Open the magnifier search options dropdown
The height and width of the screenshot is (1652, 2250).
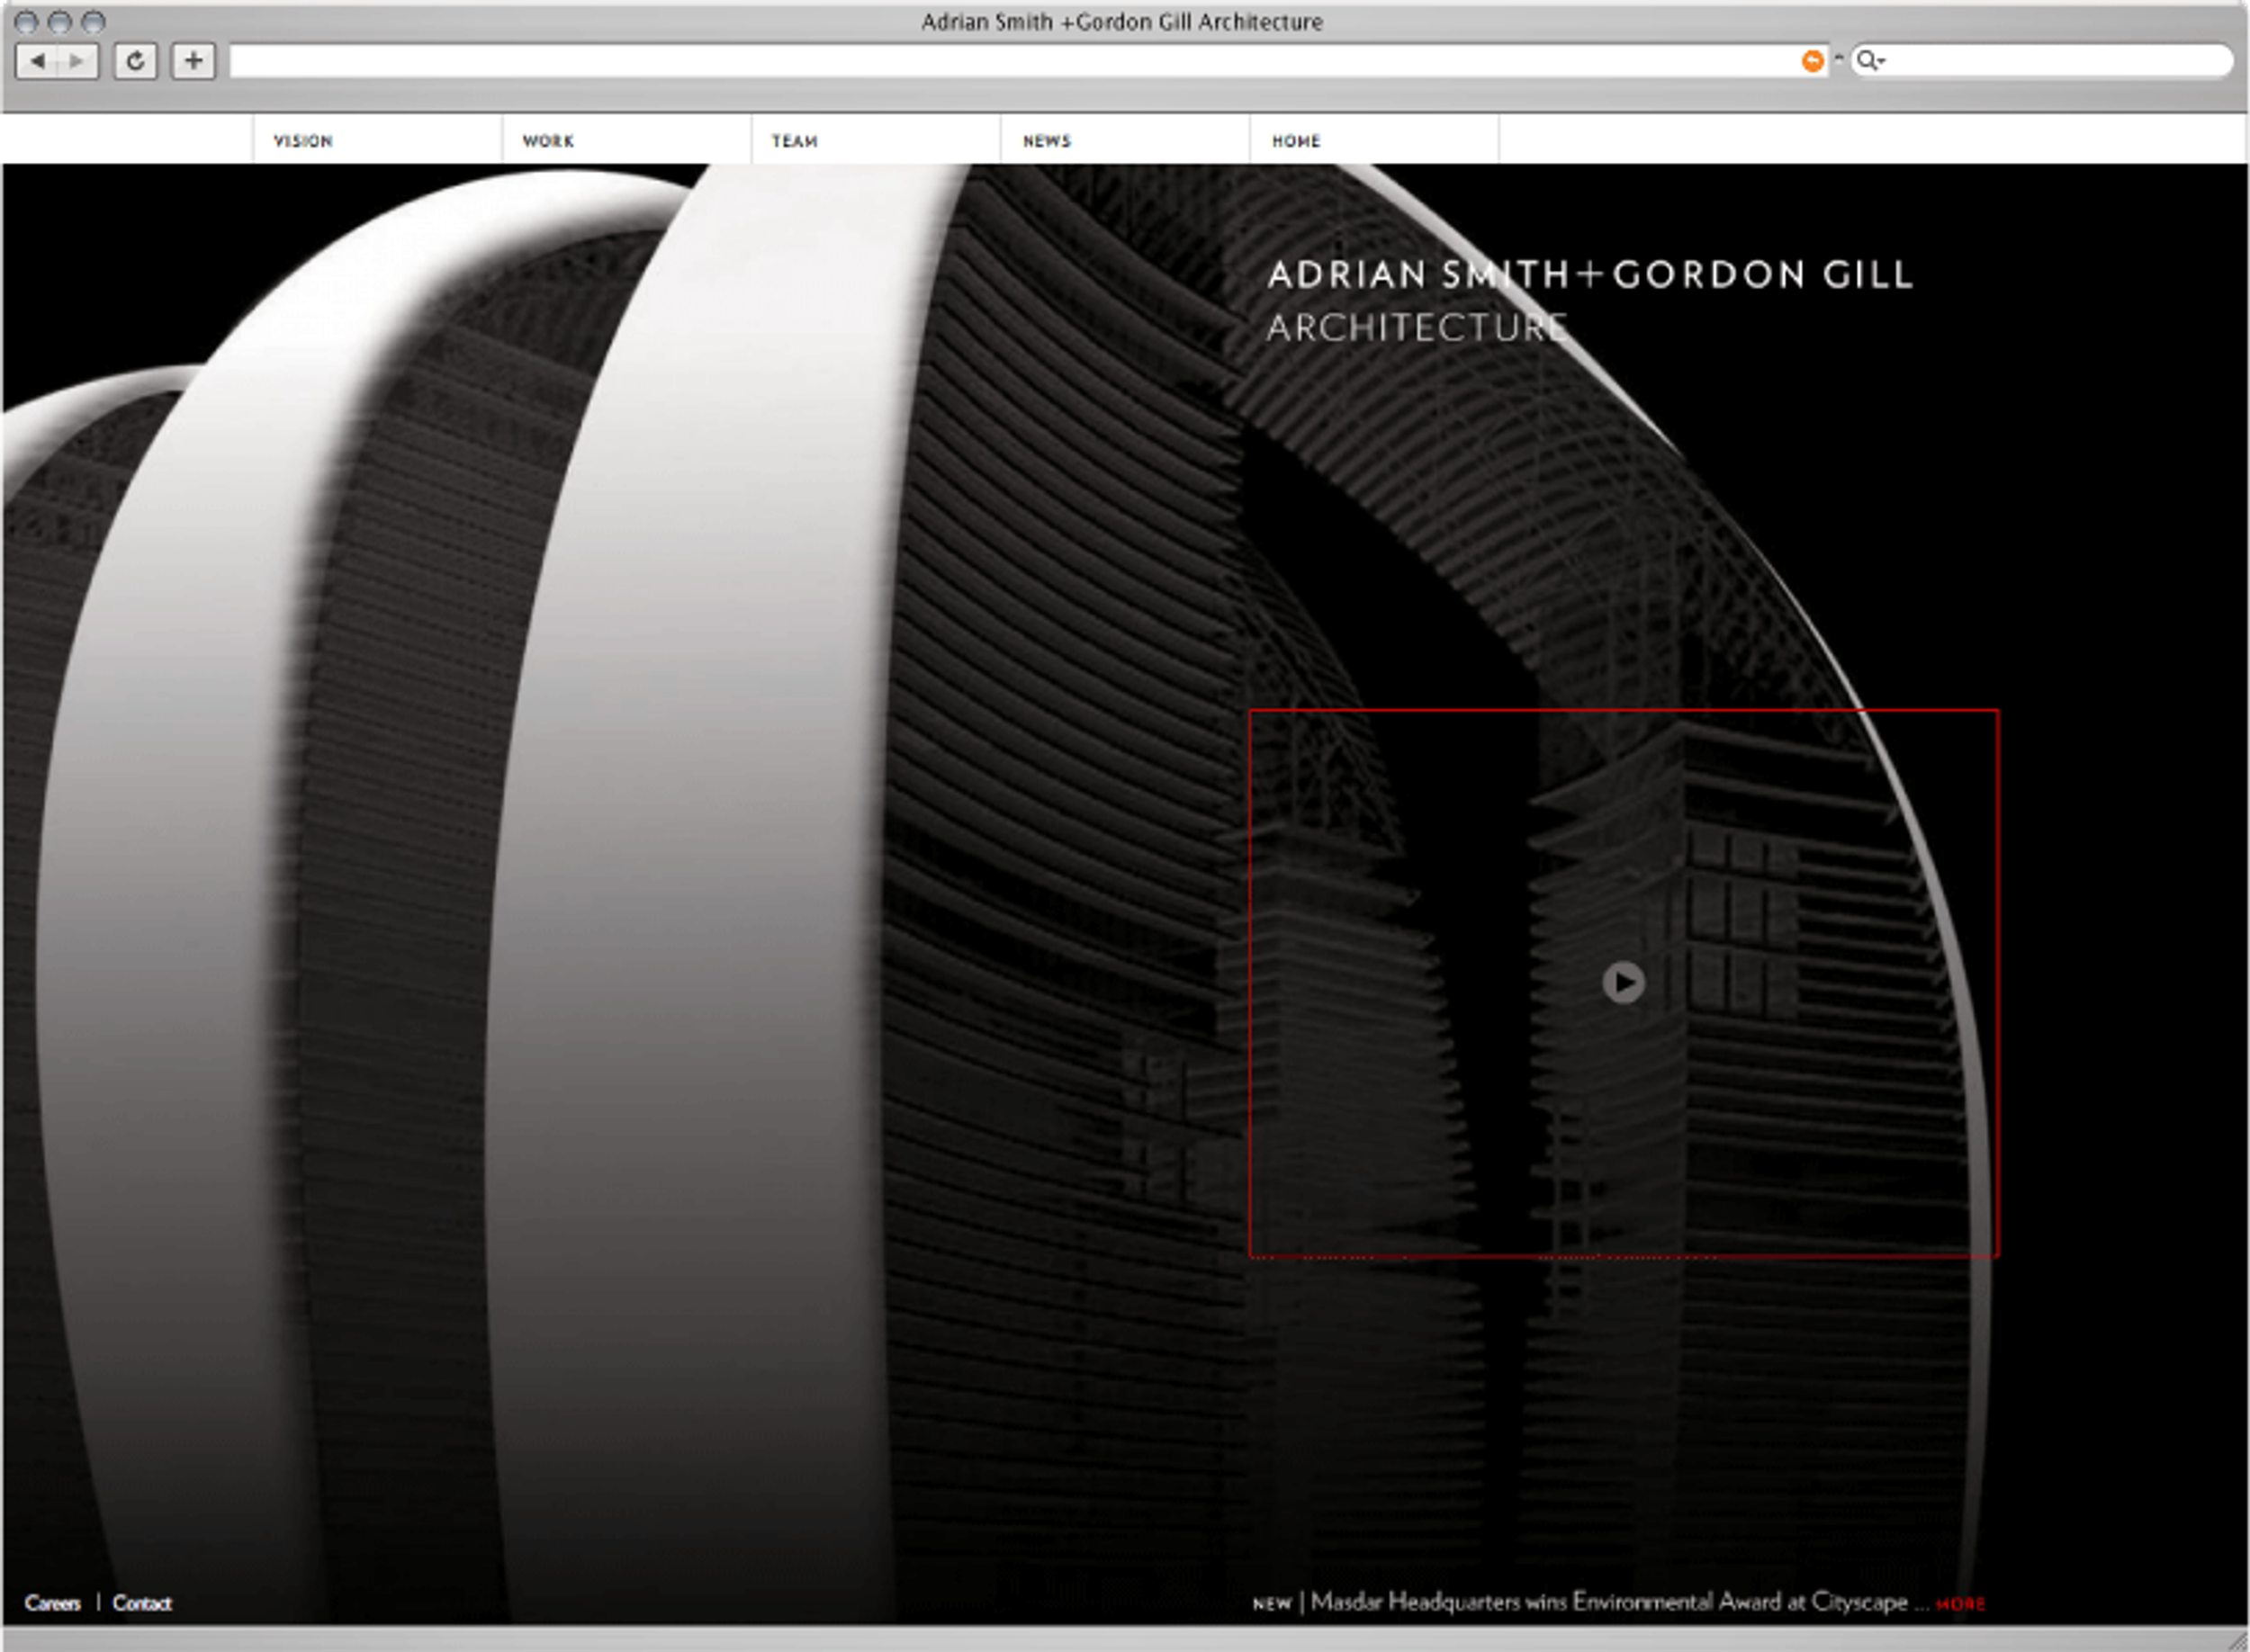(1870, 61)
